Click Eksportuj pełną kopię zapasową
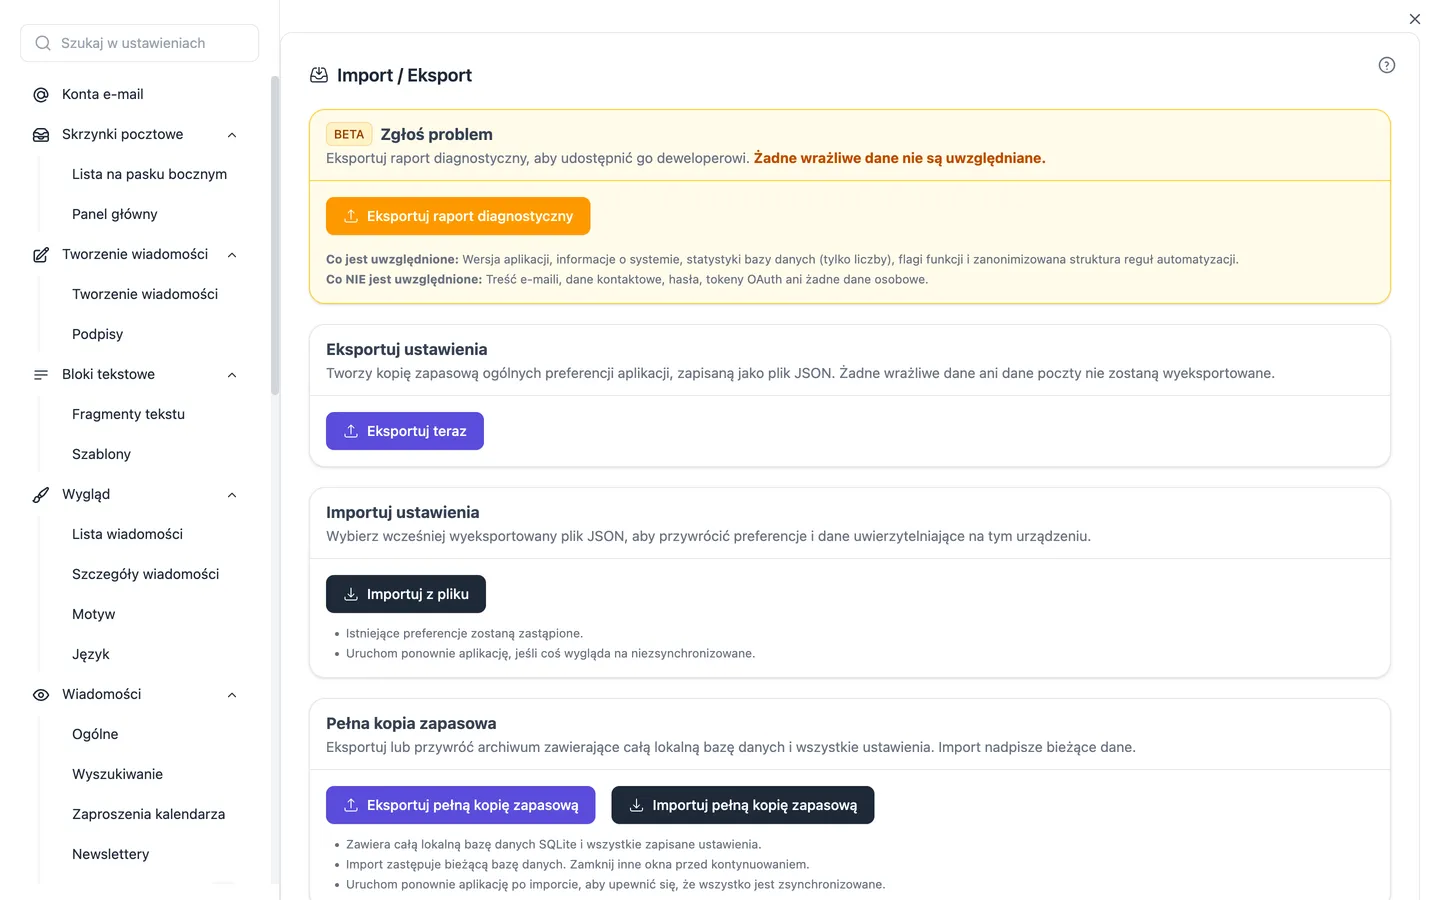The width and height of the screenshot is (1440, 900). [x=461, y=805]
